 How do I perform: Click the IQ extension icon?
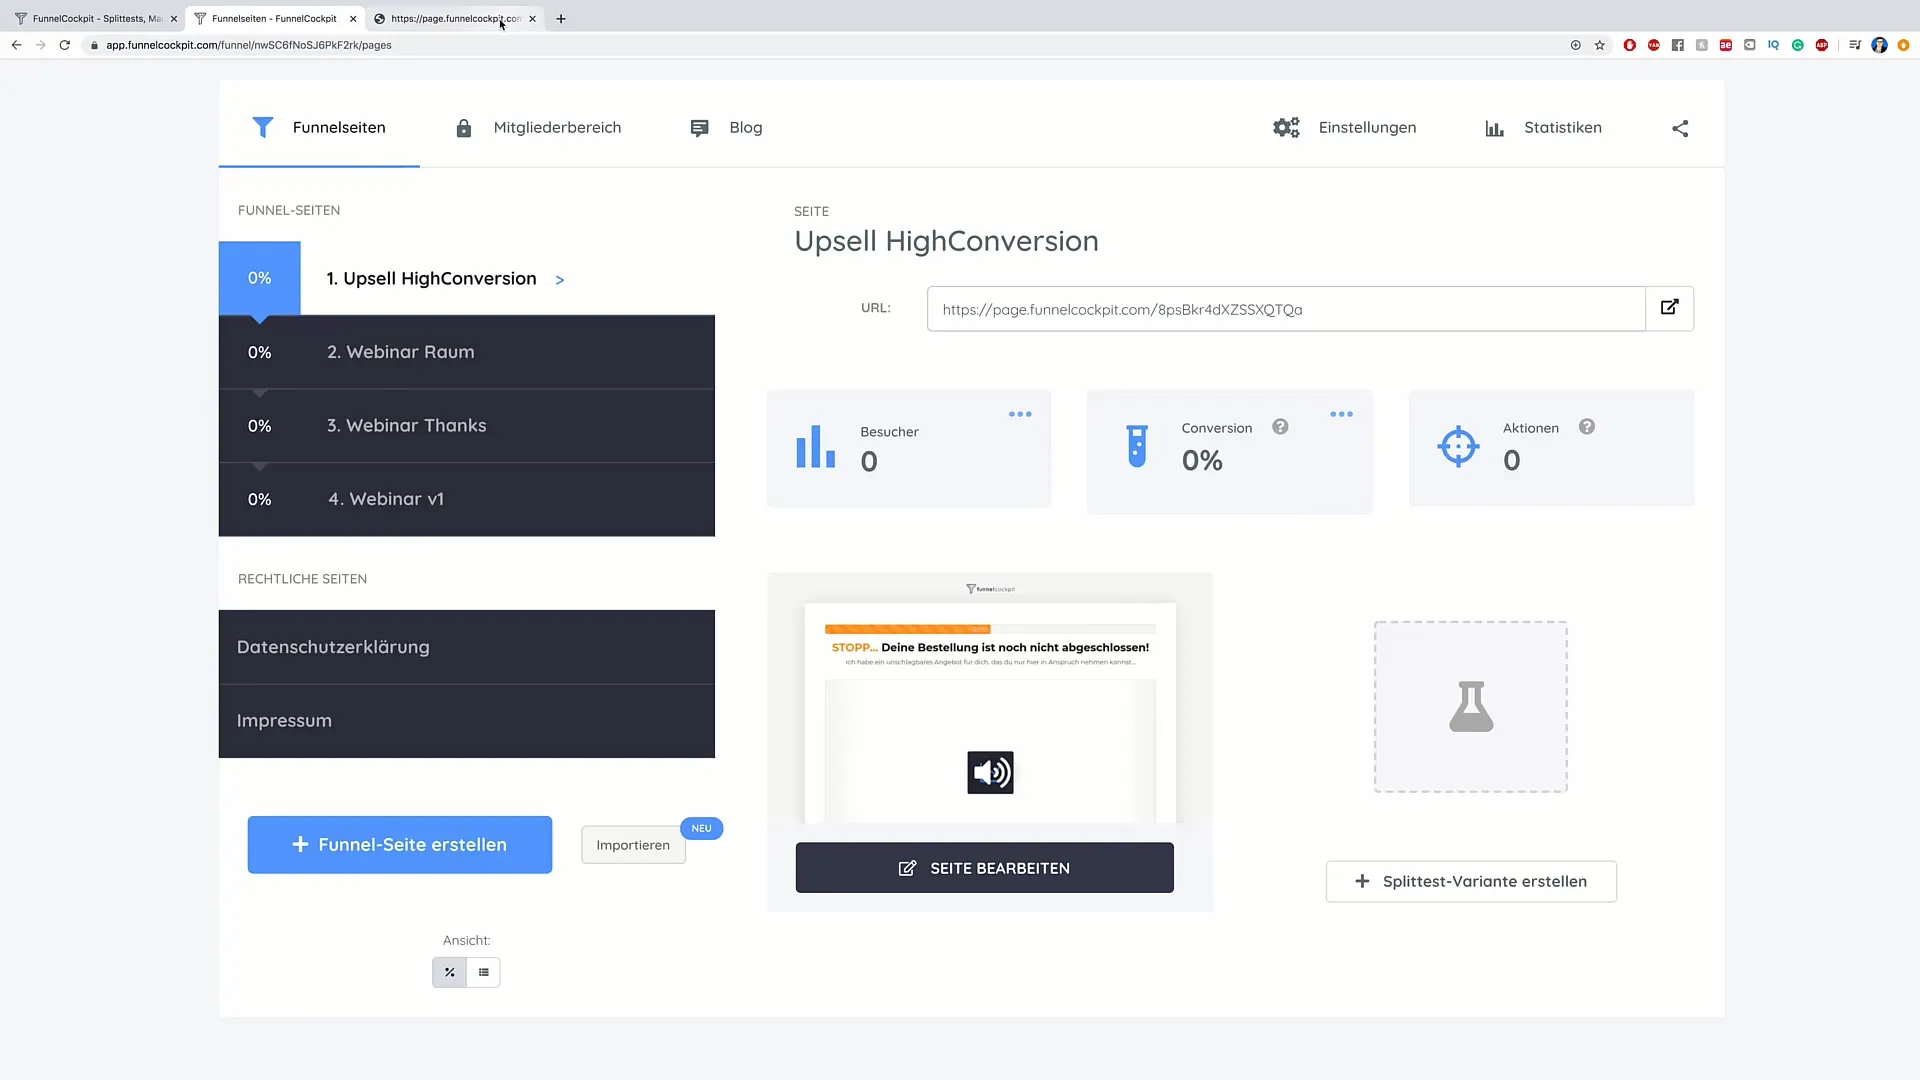tap(1774, 45)
